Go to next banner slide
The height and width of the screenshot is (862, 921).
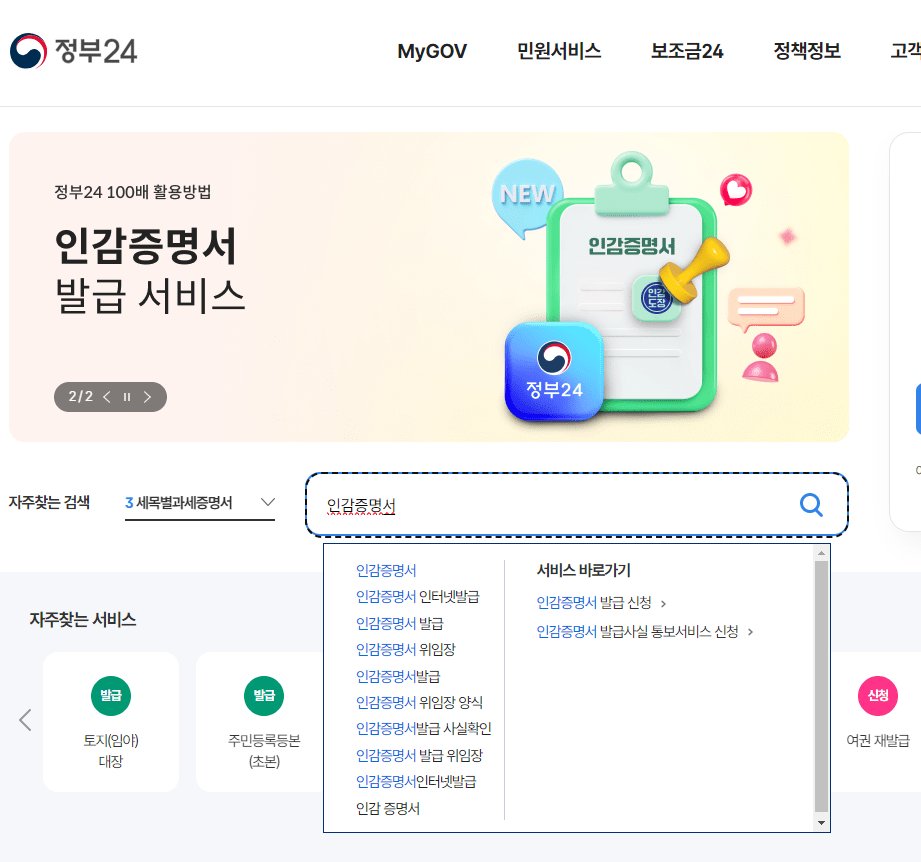tap(147, 397)
